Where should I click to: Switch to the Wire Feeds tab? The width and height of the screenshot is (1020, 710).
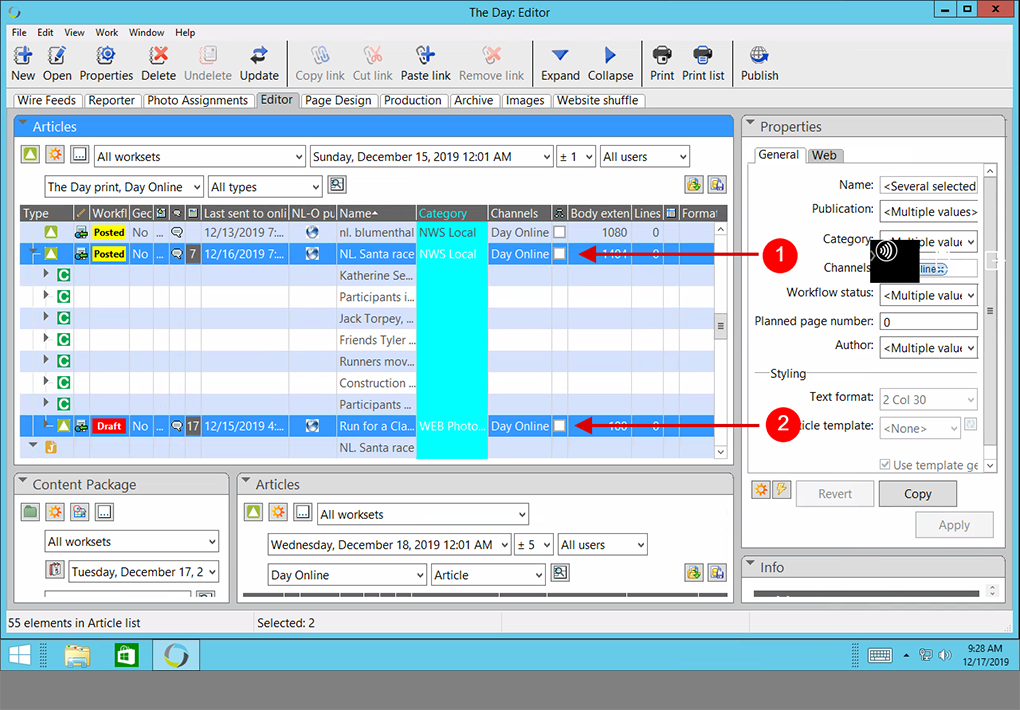47,100
